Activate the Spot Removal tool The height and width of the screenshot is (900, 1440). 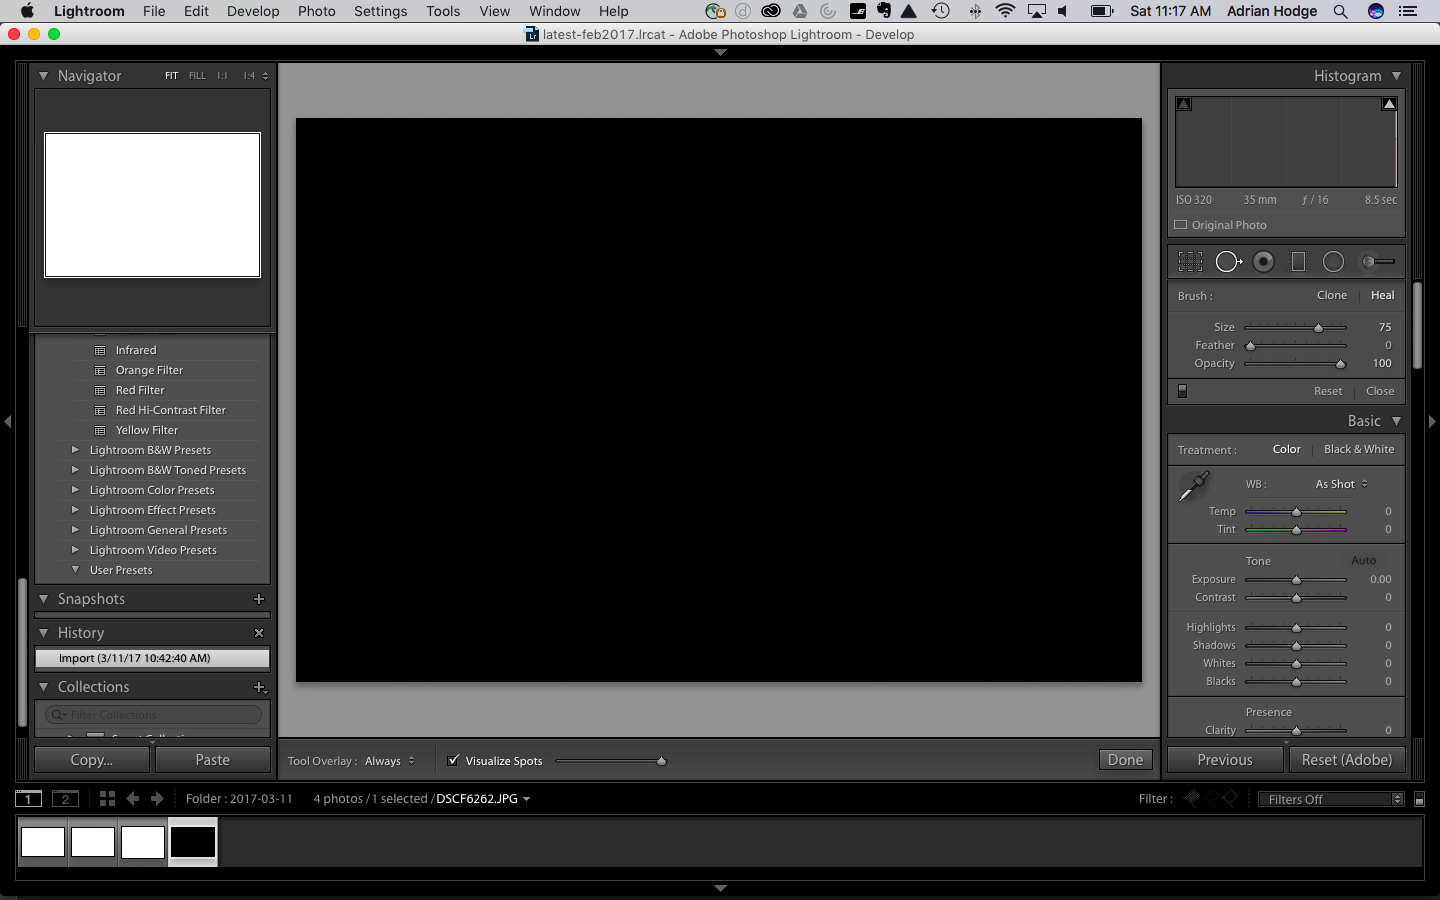pyautogui.click(x=1228, y=262)
